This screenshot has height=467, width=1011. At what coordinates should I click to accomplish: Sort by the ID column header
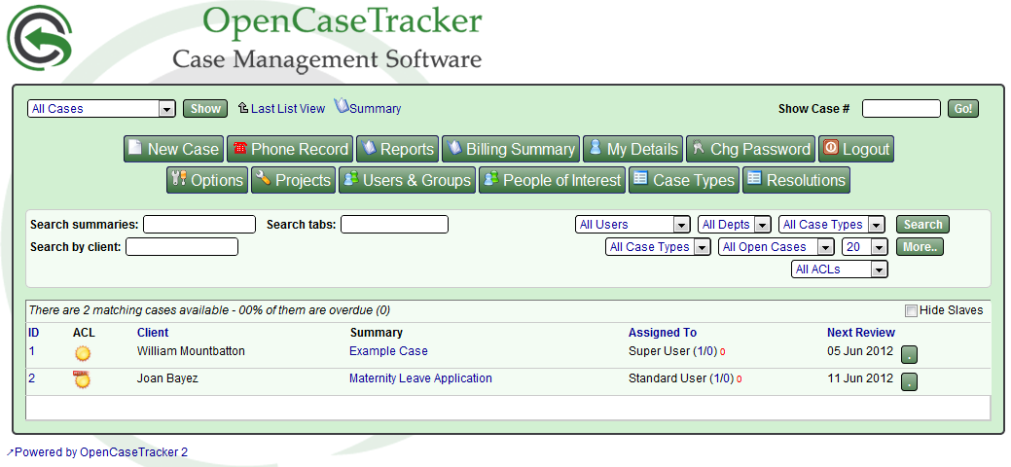[34, 333]
